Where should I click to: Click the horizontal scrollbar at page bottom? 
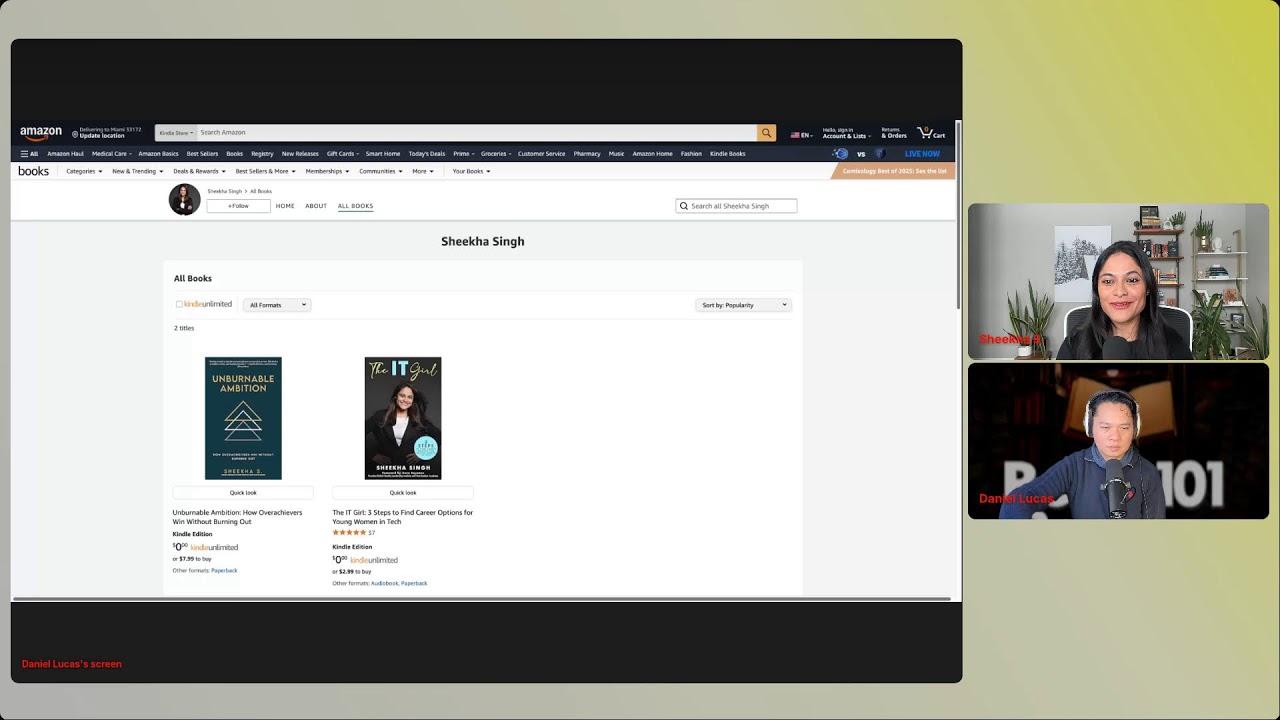[x=481, y=599]
